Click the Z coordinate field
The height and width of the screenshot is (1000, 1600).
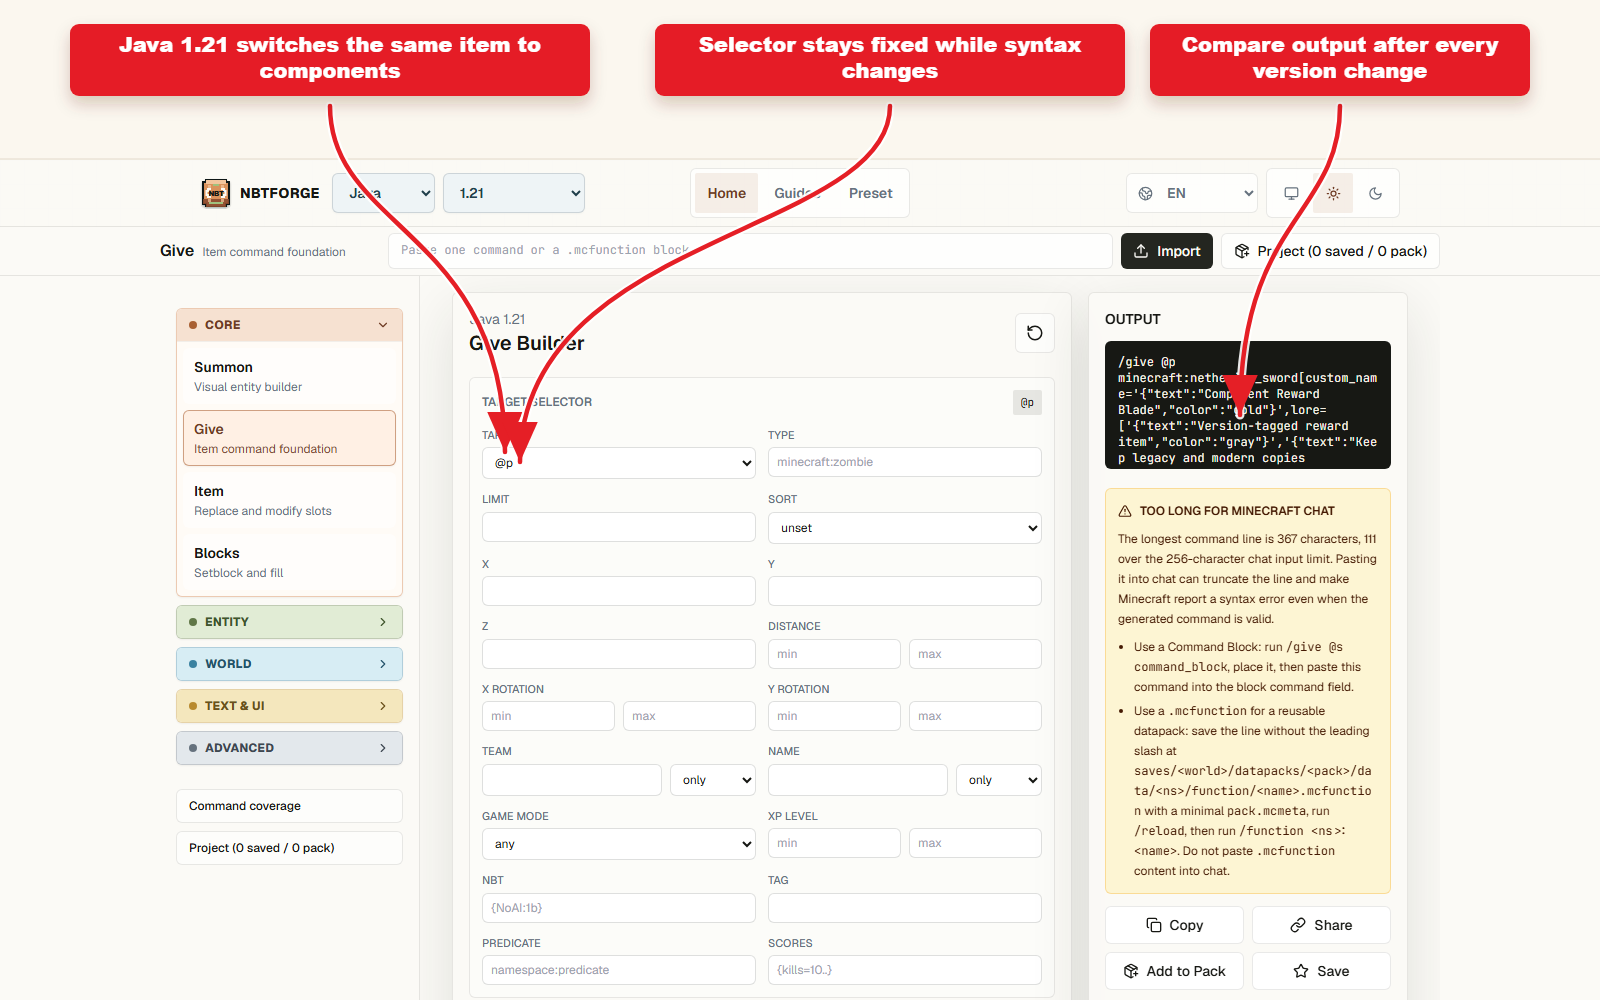coord(619,654)
